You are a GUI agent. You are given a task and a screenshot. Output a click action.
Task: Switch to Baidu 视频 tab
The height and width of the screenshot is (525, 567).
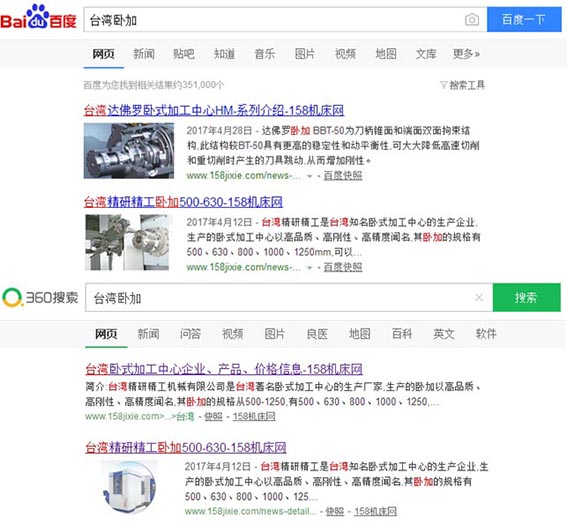[345, 54]
